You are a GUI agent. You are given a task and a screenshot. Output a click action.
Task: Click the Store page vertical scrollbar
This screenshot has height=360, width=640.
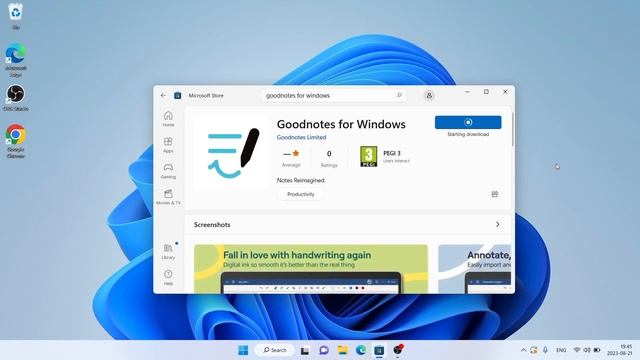[512, 130]
